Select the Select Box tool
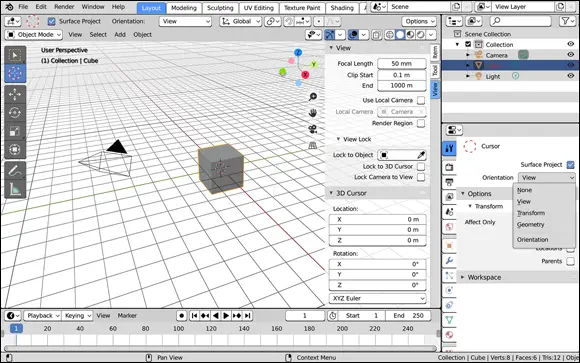Screen dimensions: 580x363 (x=15, y=56)
